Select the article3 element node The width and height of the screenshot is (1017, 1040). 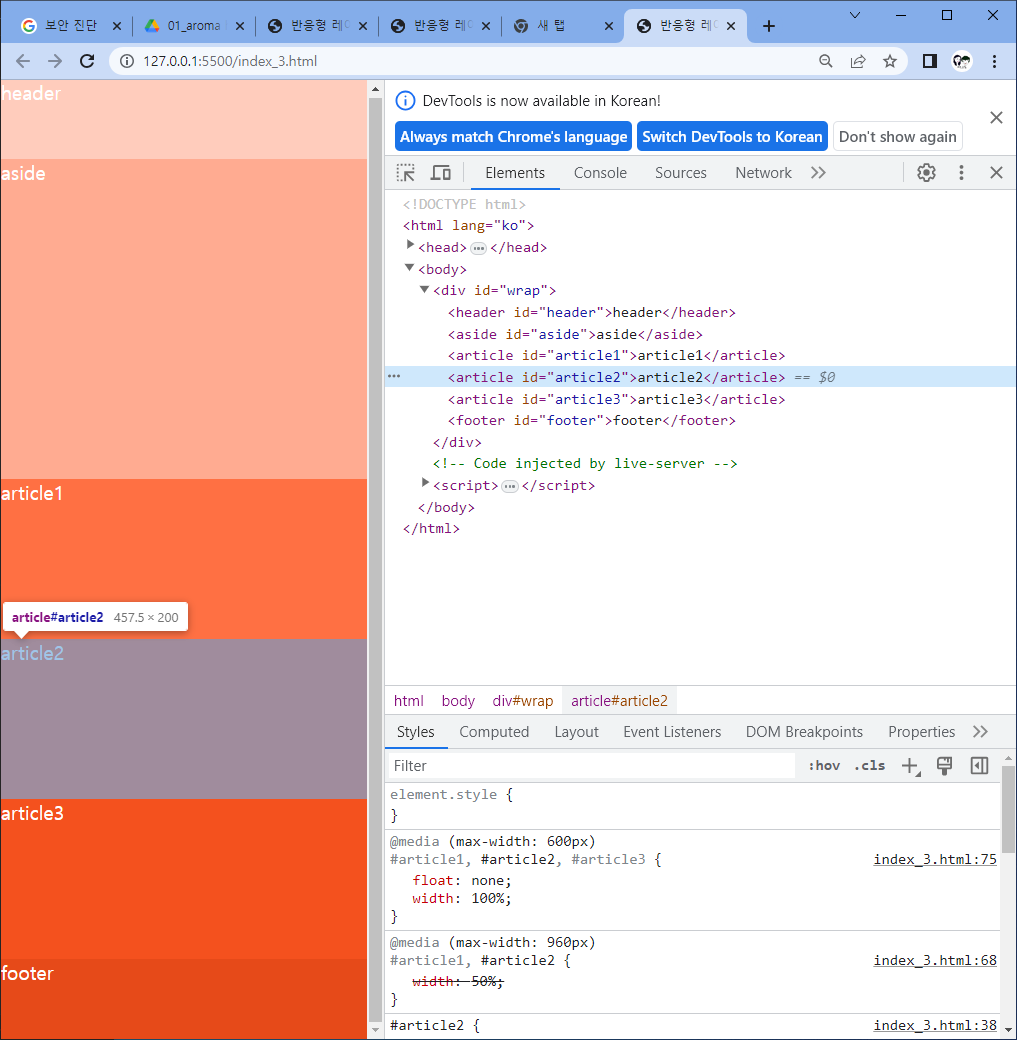click(x=616, y=399)
